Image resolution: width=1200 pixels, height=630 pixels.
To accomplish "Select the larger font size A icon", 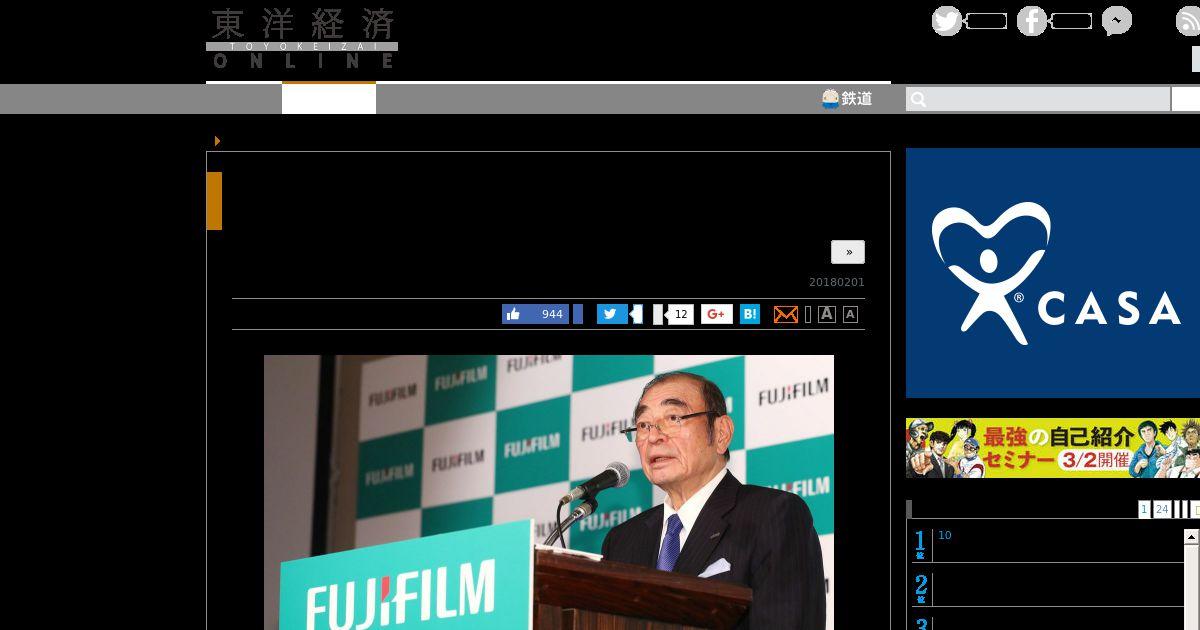I will point(827,314).
